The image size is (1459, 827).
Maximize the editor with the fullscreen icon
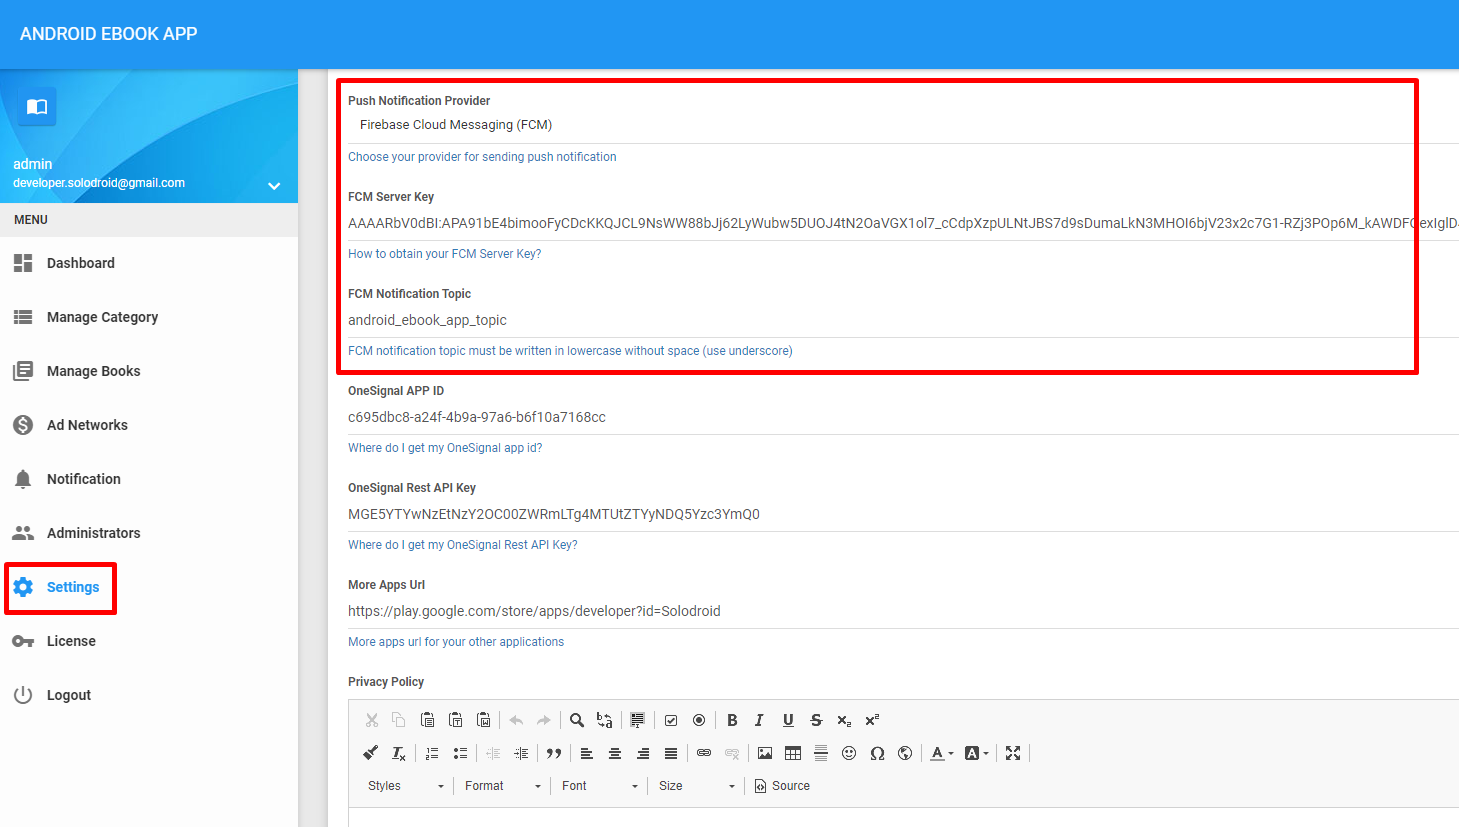coord(1013,753)
